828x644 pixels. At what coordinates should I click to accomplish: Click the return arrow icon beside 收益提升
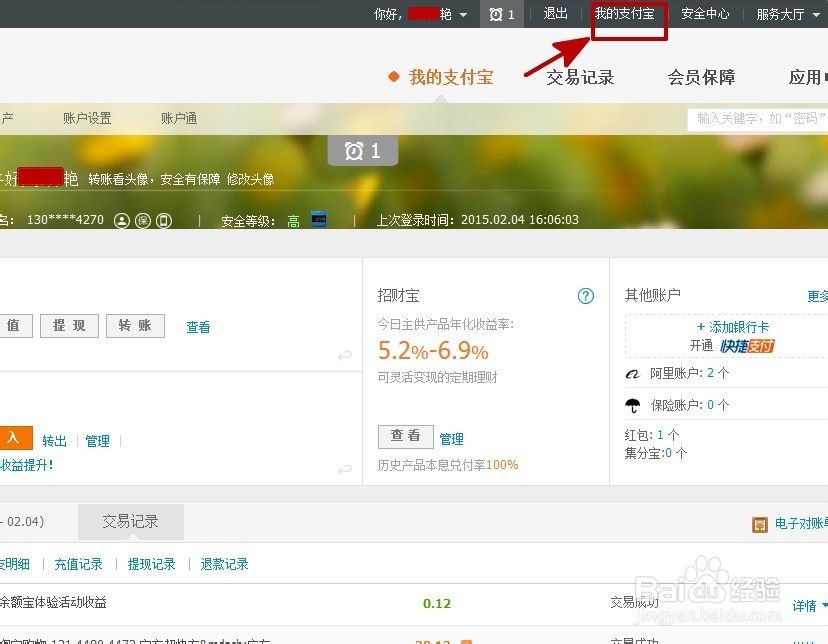click(x=344, y=469)
